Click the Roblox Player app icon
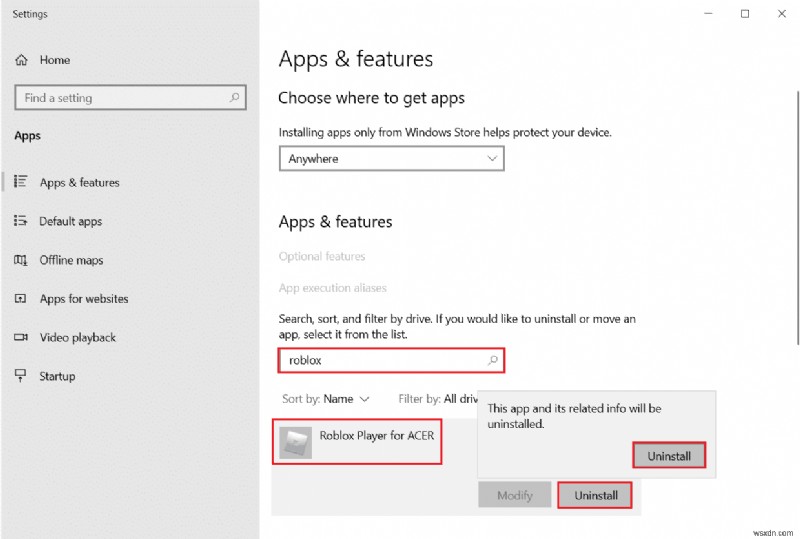The width and height of the screenshot is (800, 539). 295,441
